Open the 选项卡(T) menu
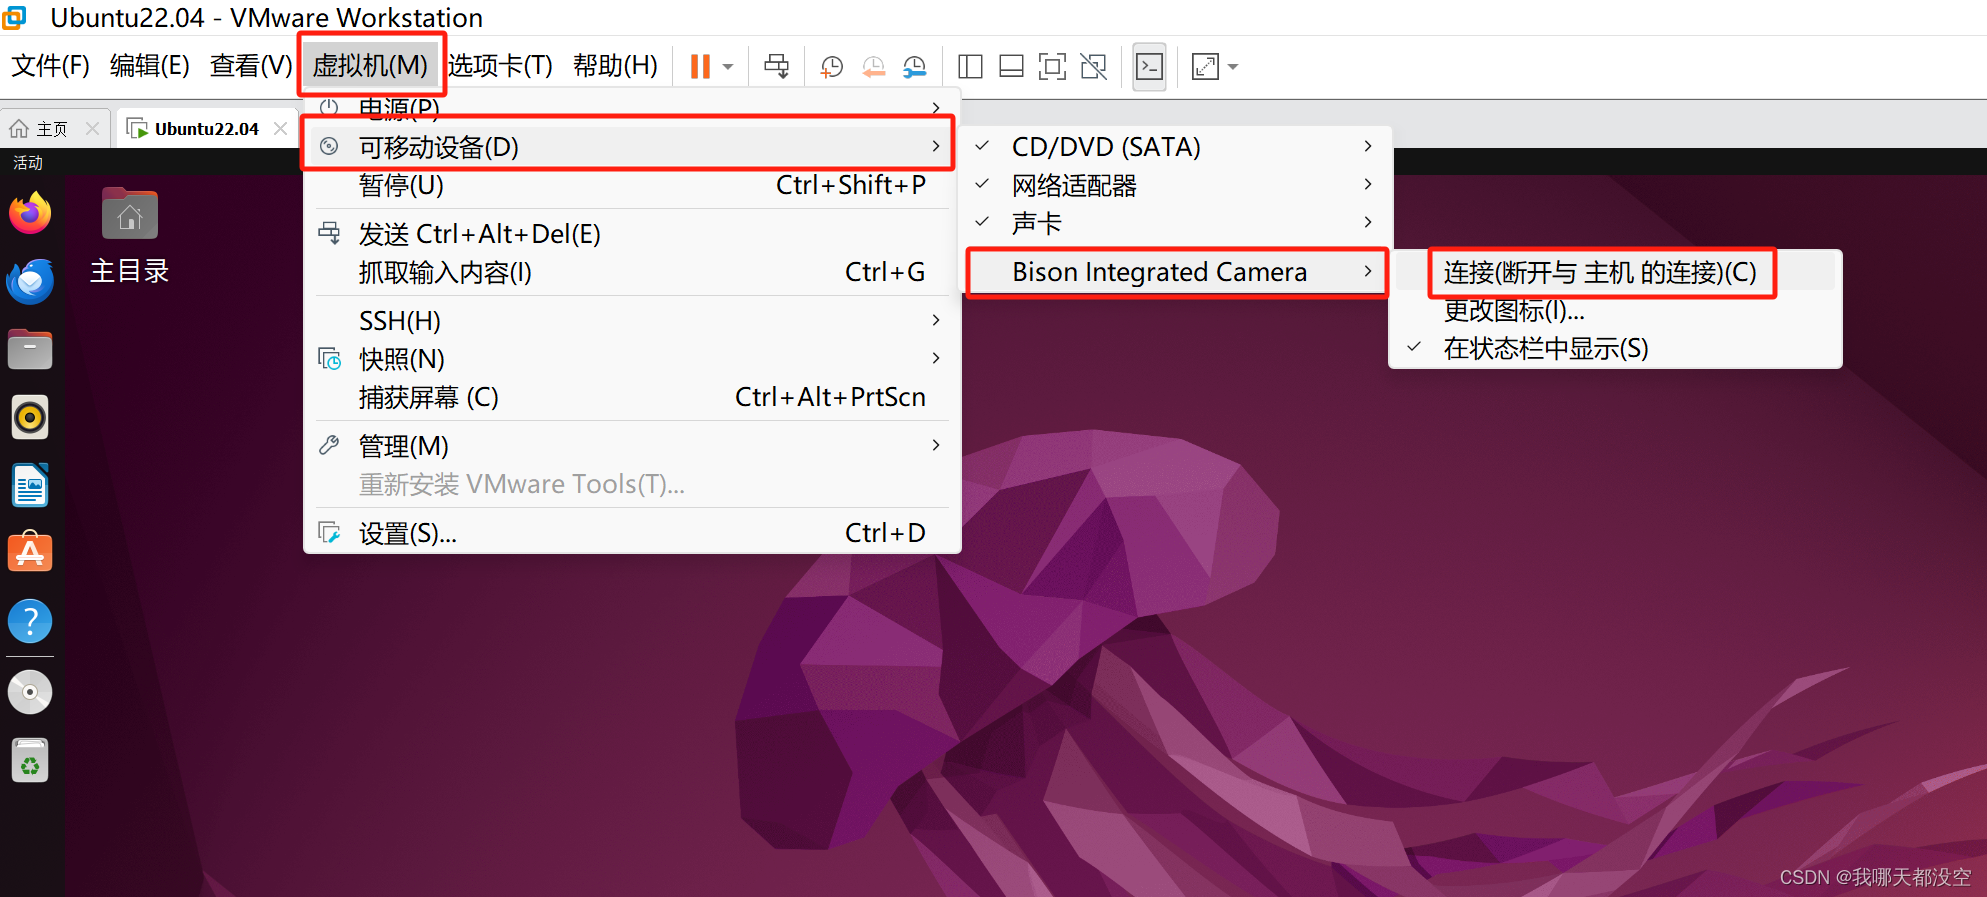1987x897 pixels. [x=500, y=66]
